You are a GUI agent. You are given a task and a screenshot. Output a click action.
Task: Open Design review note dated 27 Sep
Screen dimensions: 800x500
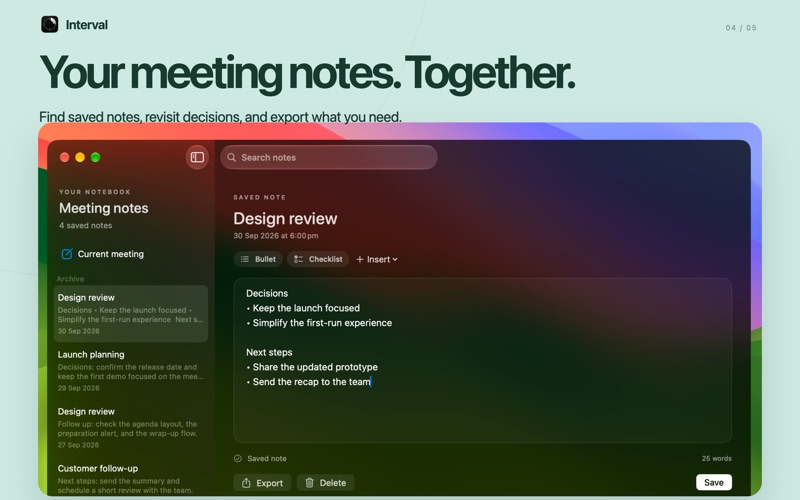(x=131, y=428)
